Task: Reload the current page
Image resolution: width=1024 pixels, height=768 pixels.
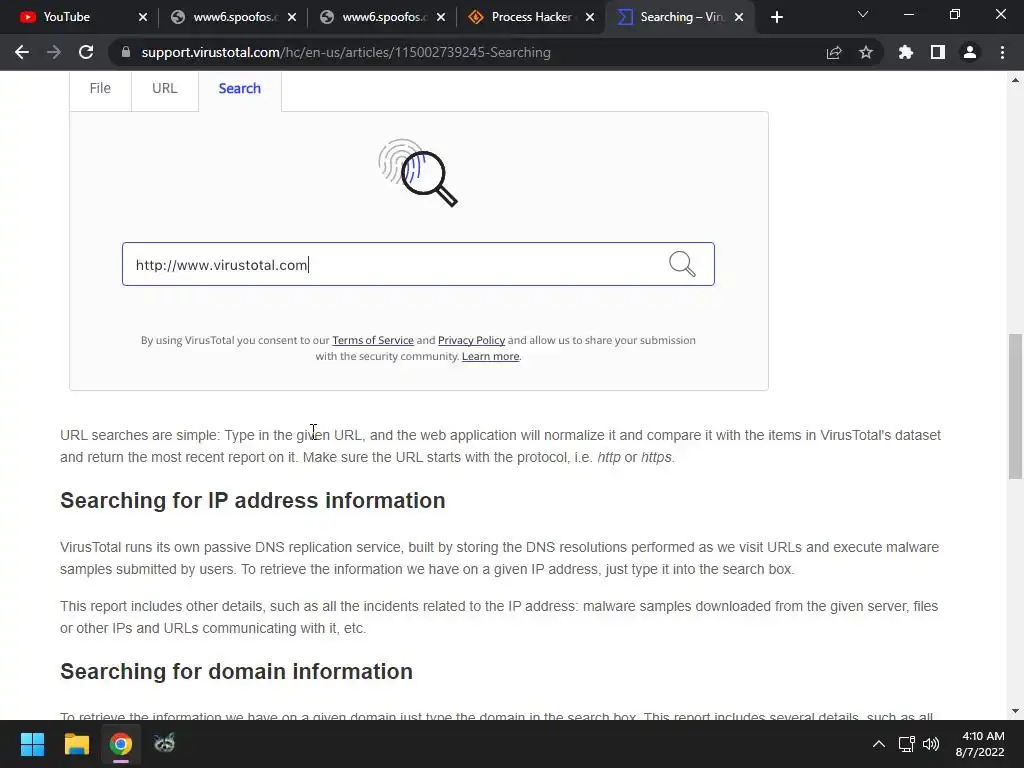Action: tap(86, 52)
